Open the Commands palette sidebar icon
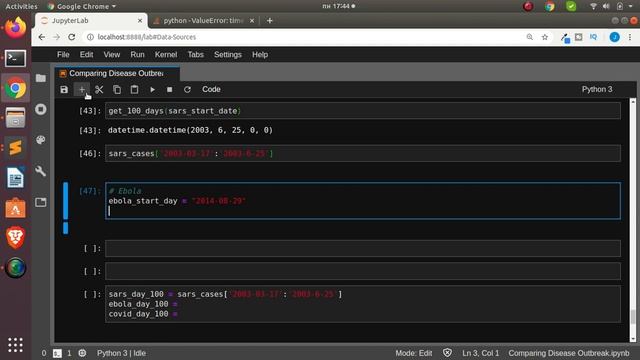 coord(41,140)
